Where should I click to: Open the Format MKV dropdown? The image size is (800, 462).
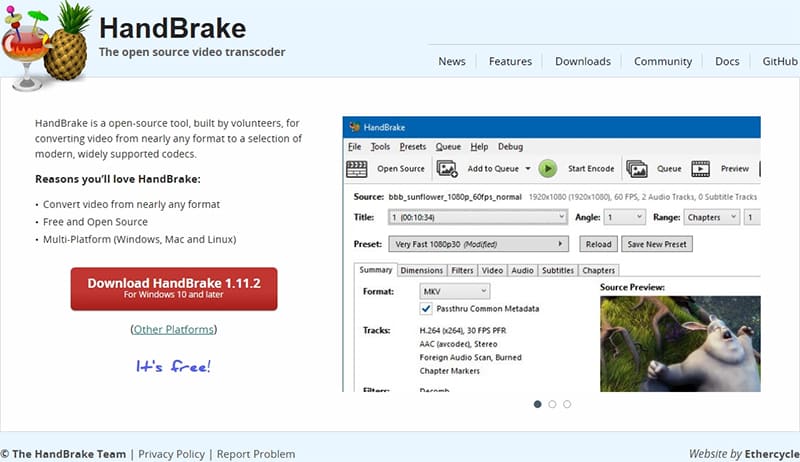(x=455, y=291)
